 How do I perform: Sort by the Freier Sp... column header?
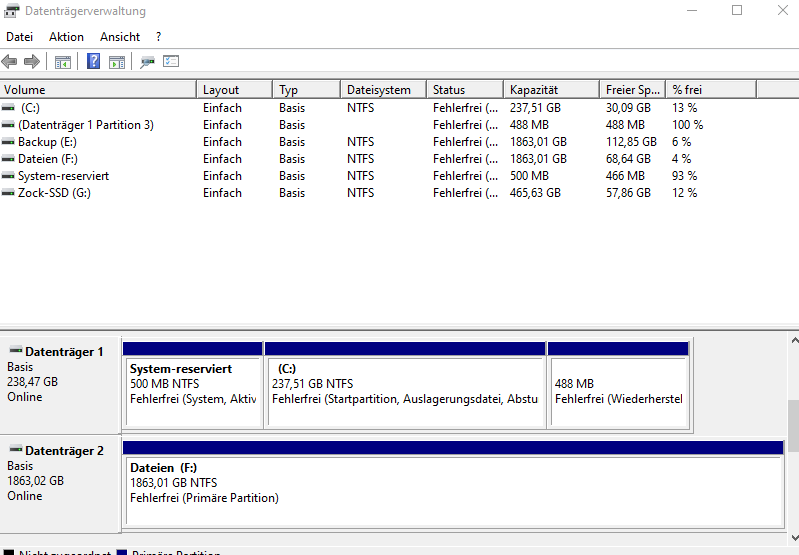coord(633,90)
